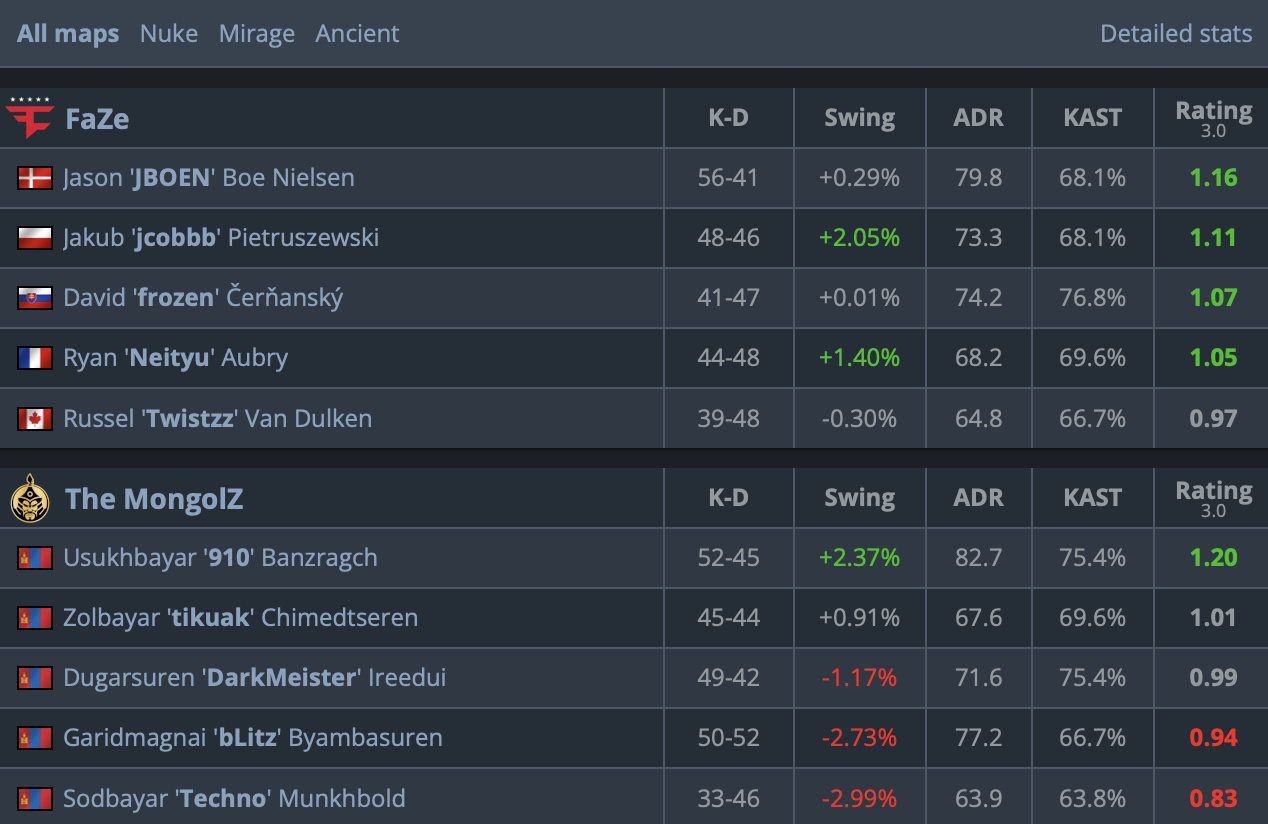Screen dimensions: 1268x824
Task: Open Zolbayar 'tikuak' Chimedtseren's profile
Action: coord(241,618)
